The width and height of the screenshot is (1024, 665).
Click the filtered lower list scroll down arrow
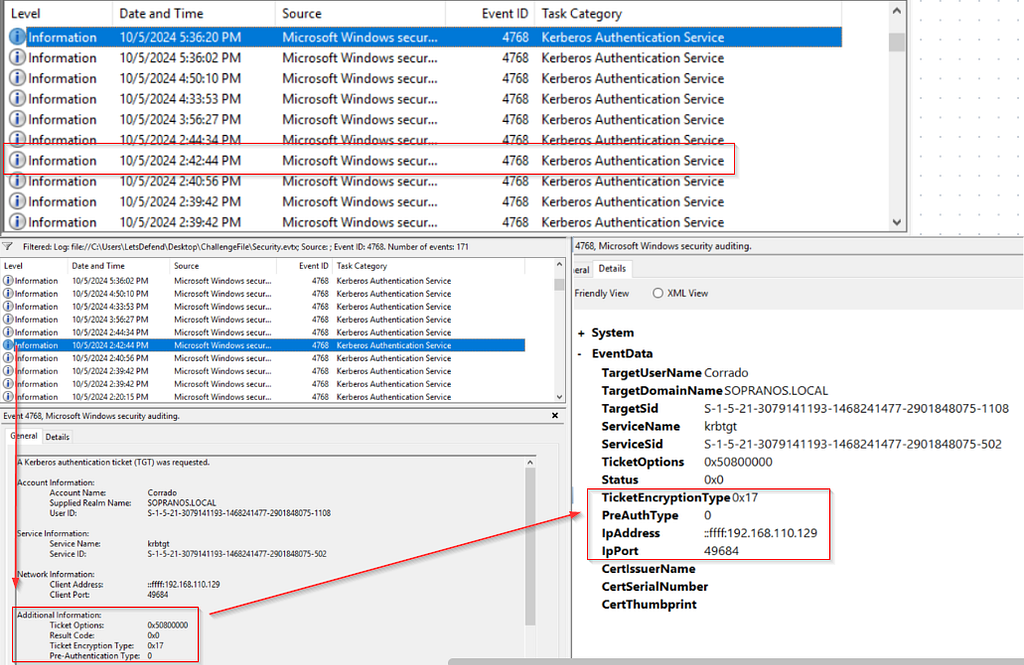coord(559,397)
